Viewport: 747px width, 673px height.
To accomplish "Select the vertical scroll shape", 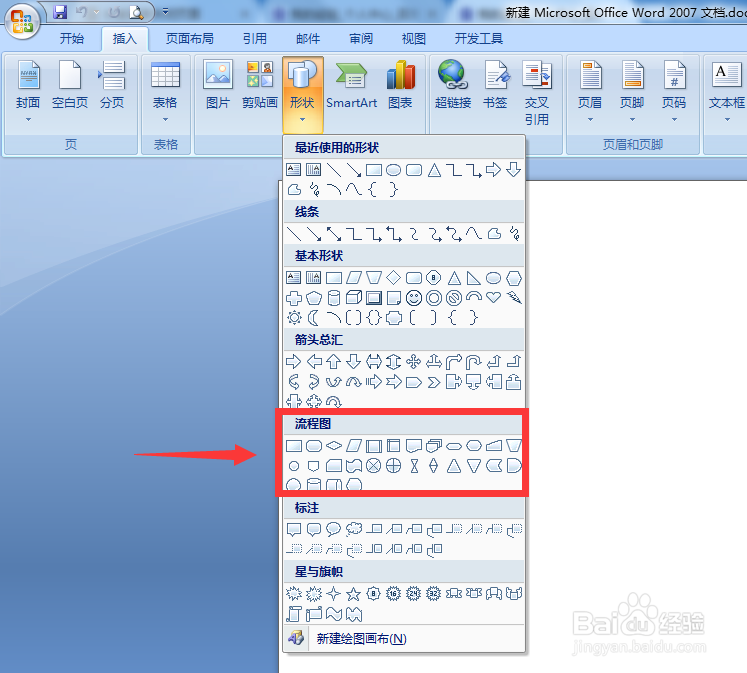I will click(294, 614).
